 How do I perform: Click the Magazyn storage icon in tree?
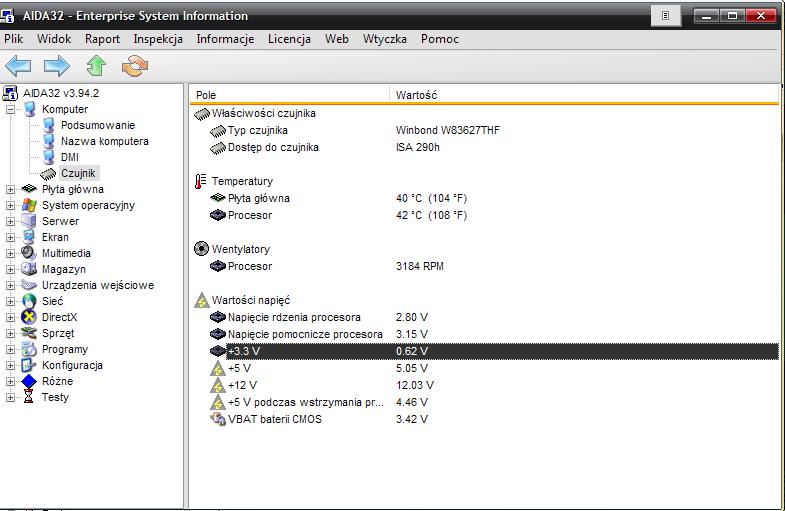click(x=29, y=269)
